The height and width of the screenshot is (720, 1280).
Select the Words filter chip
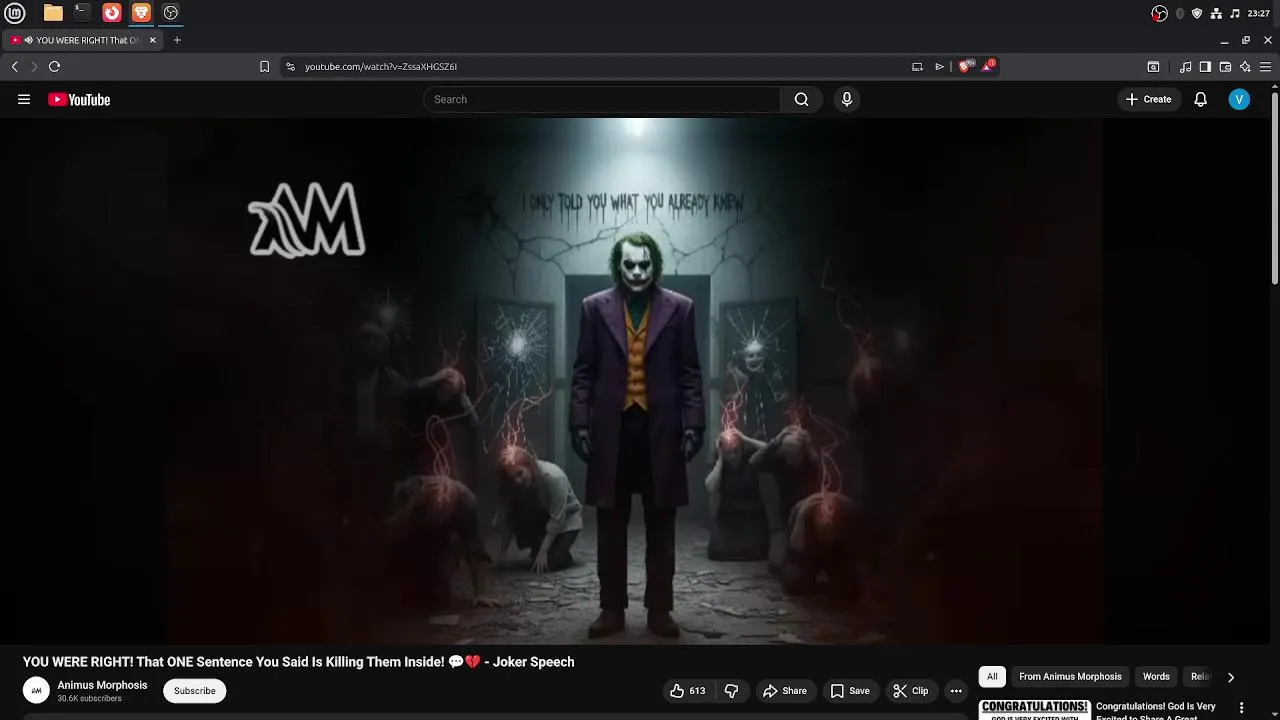pyautogui.click(x=1156, y=677)
